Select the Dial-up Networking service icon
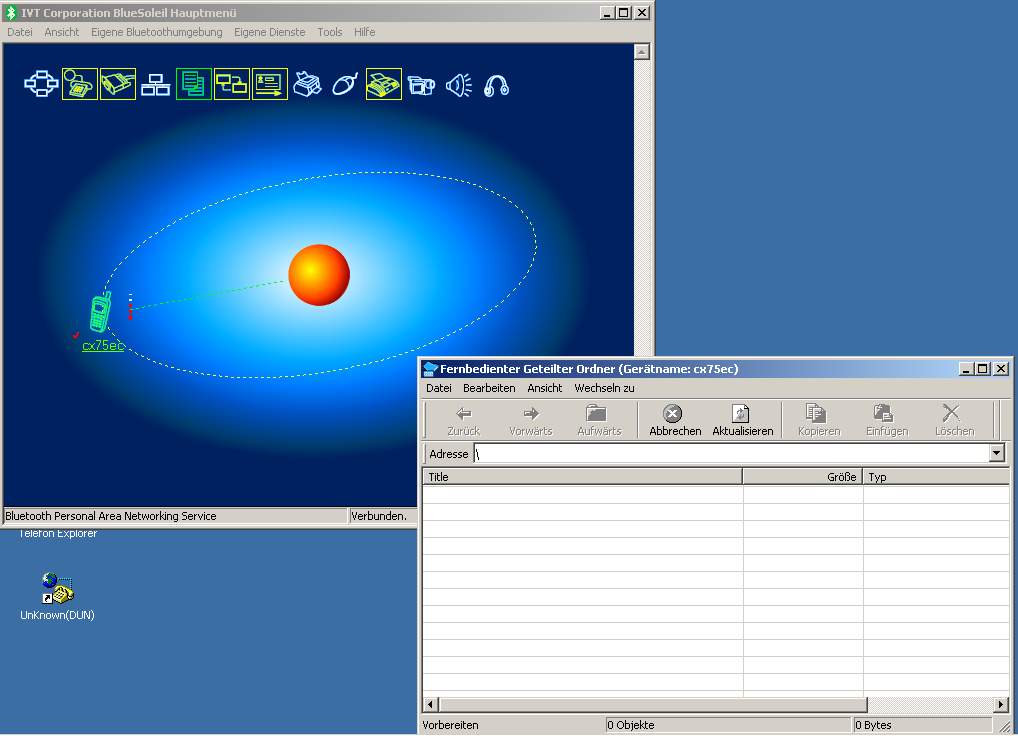This screenshot has height=736, width=1018. pyautogui.click(x=80, y=84)
